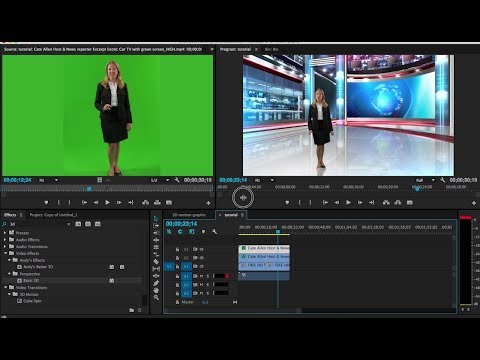Screen dimensions: 480x360
Task: Open Source monitor button editor plus icon
Action: click(208, 203)
